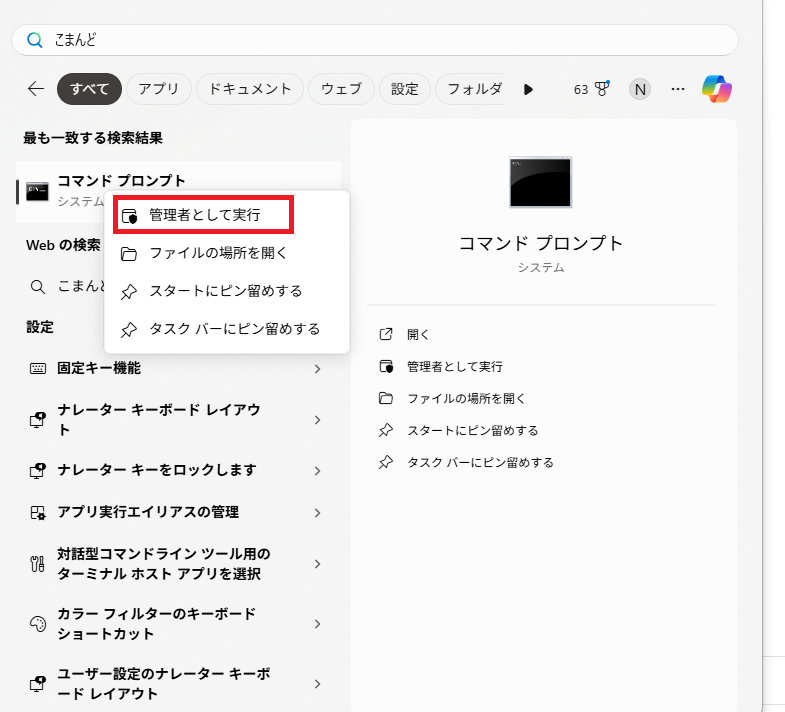This screenshot has width=785, height=712.
Task: Click the search box containing こまんど
Action: click(x=375, y=40)
